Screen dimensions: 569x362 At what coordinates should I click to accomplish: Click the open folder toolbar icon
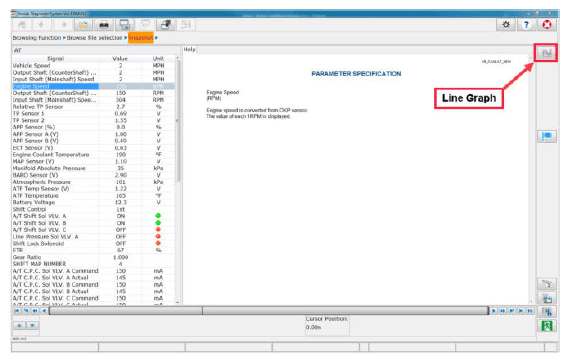[83, 25]
